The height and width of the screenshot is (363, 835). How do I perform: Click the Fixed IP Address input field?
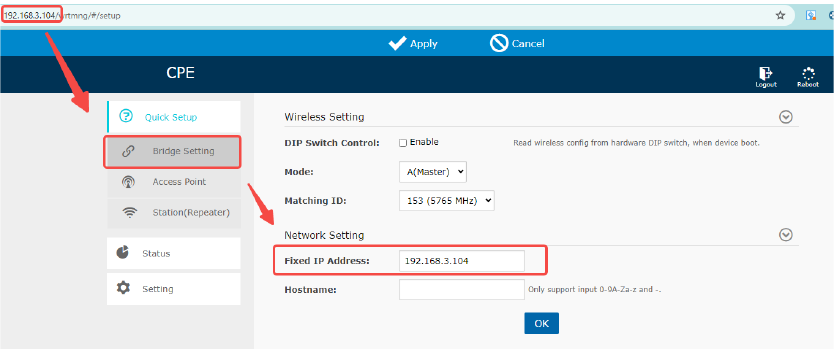[462, 261]
